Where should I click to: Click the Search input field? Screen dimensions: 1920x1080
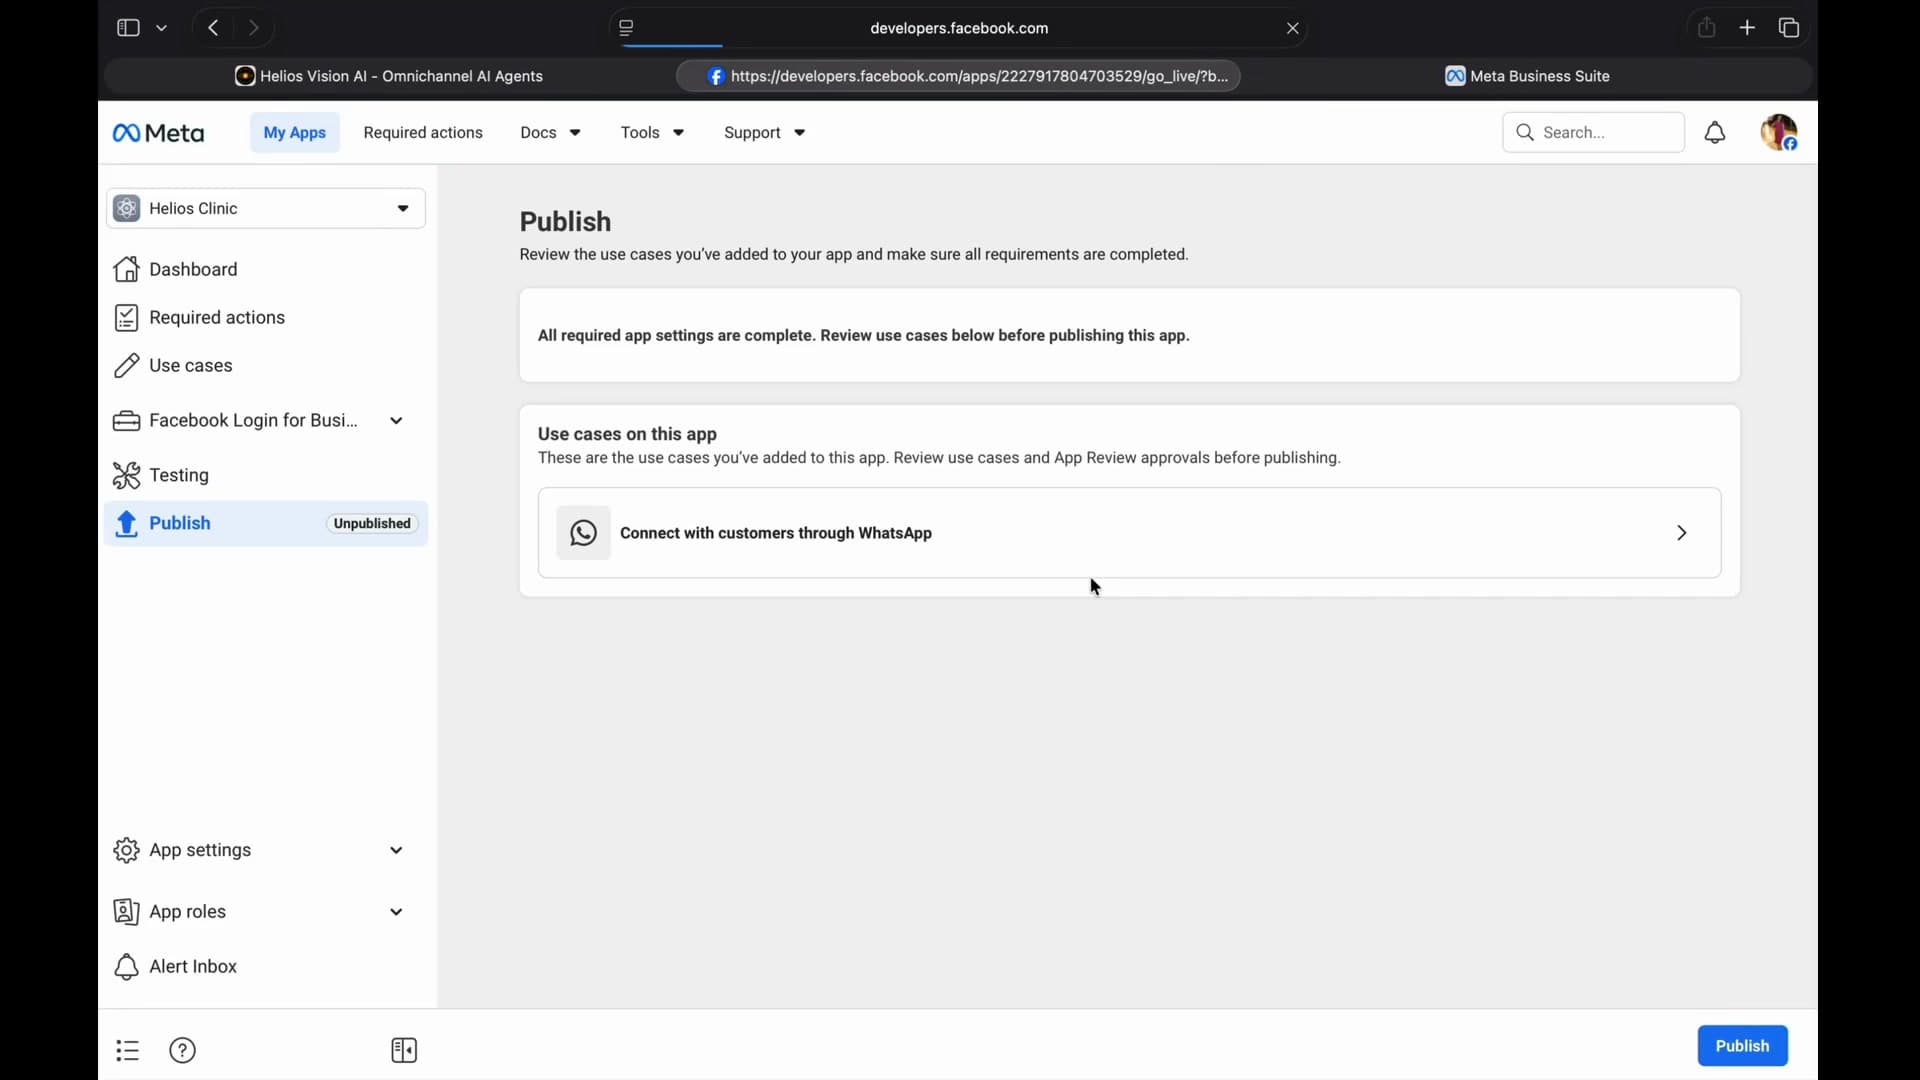[x=1593, y=133]
